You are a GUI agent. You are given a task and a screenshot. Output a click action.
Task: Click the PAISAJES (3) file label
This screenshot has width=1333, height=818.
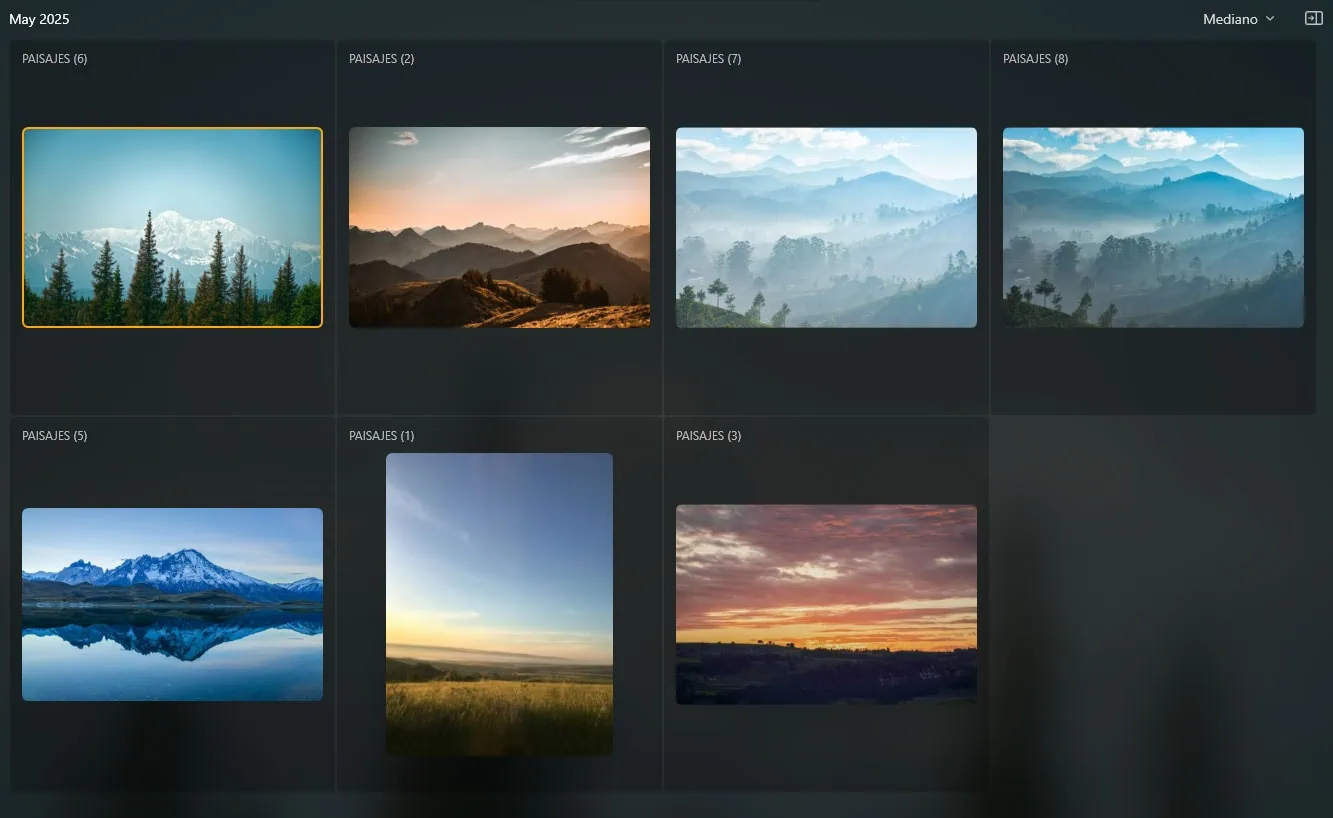[x=709, y=436]
